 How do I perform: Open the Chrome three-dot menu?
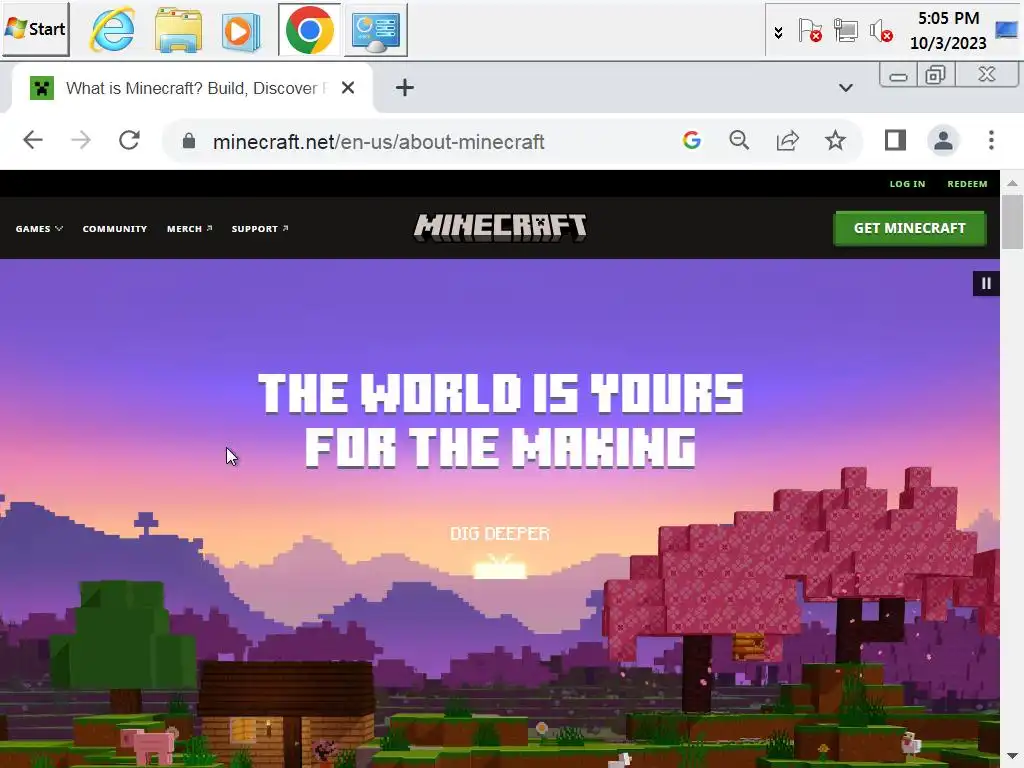click(x=991, y=140)
